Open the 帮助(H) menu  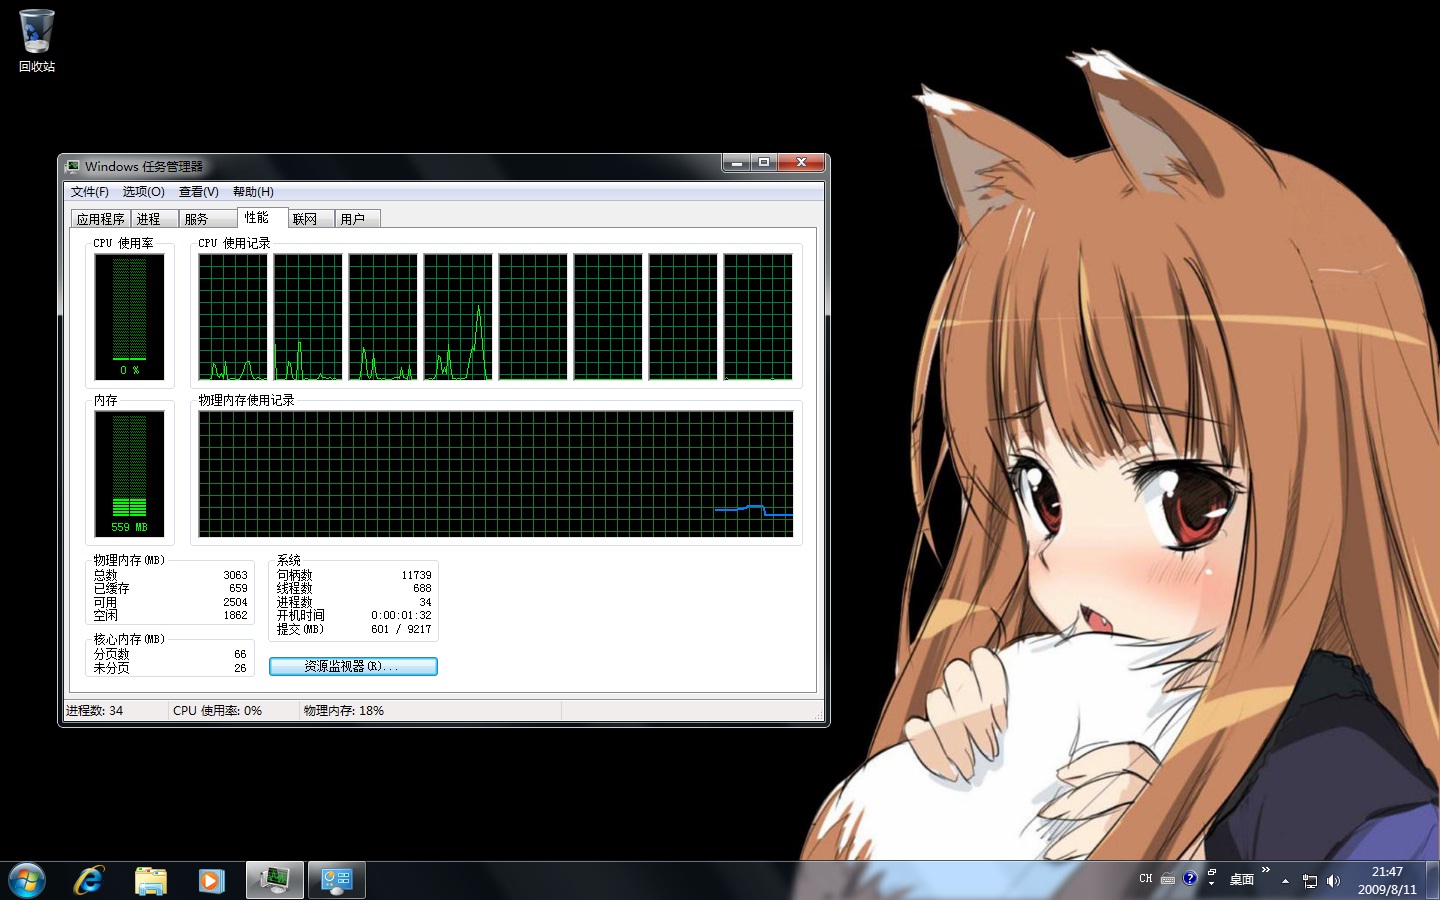click(253, 192)
